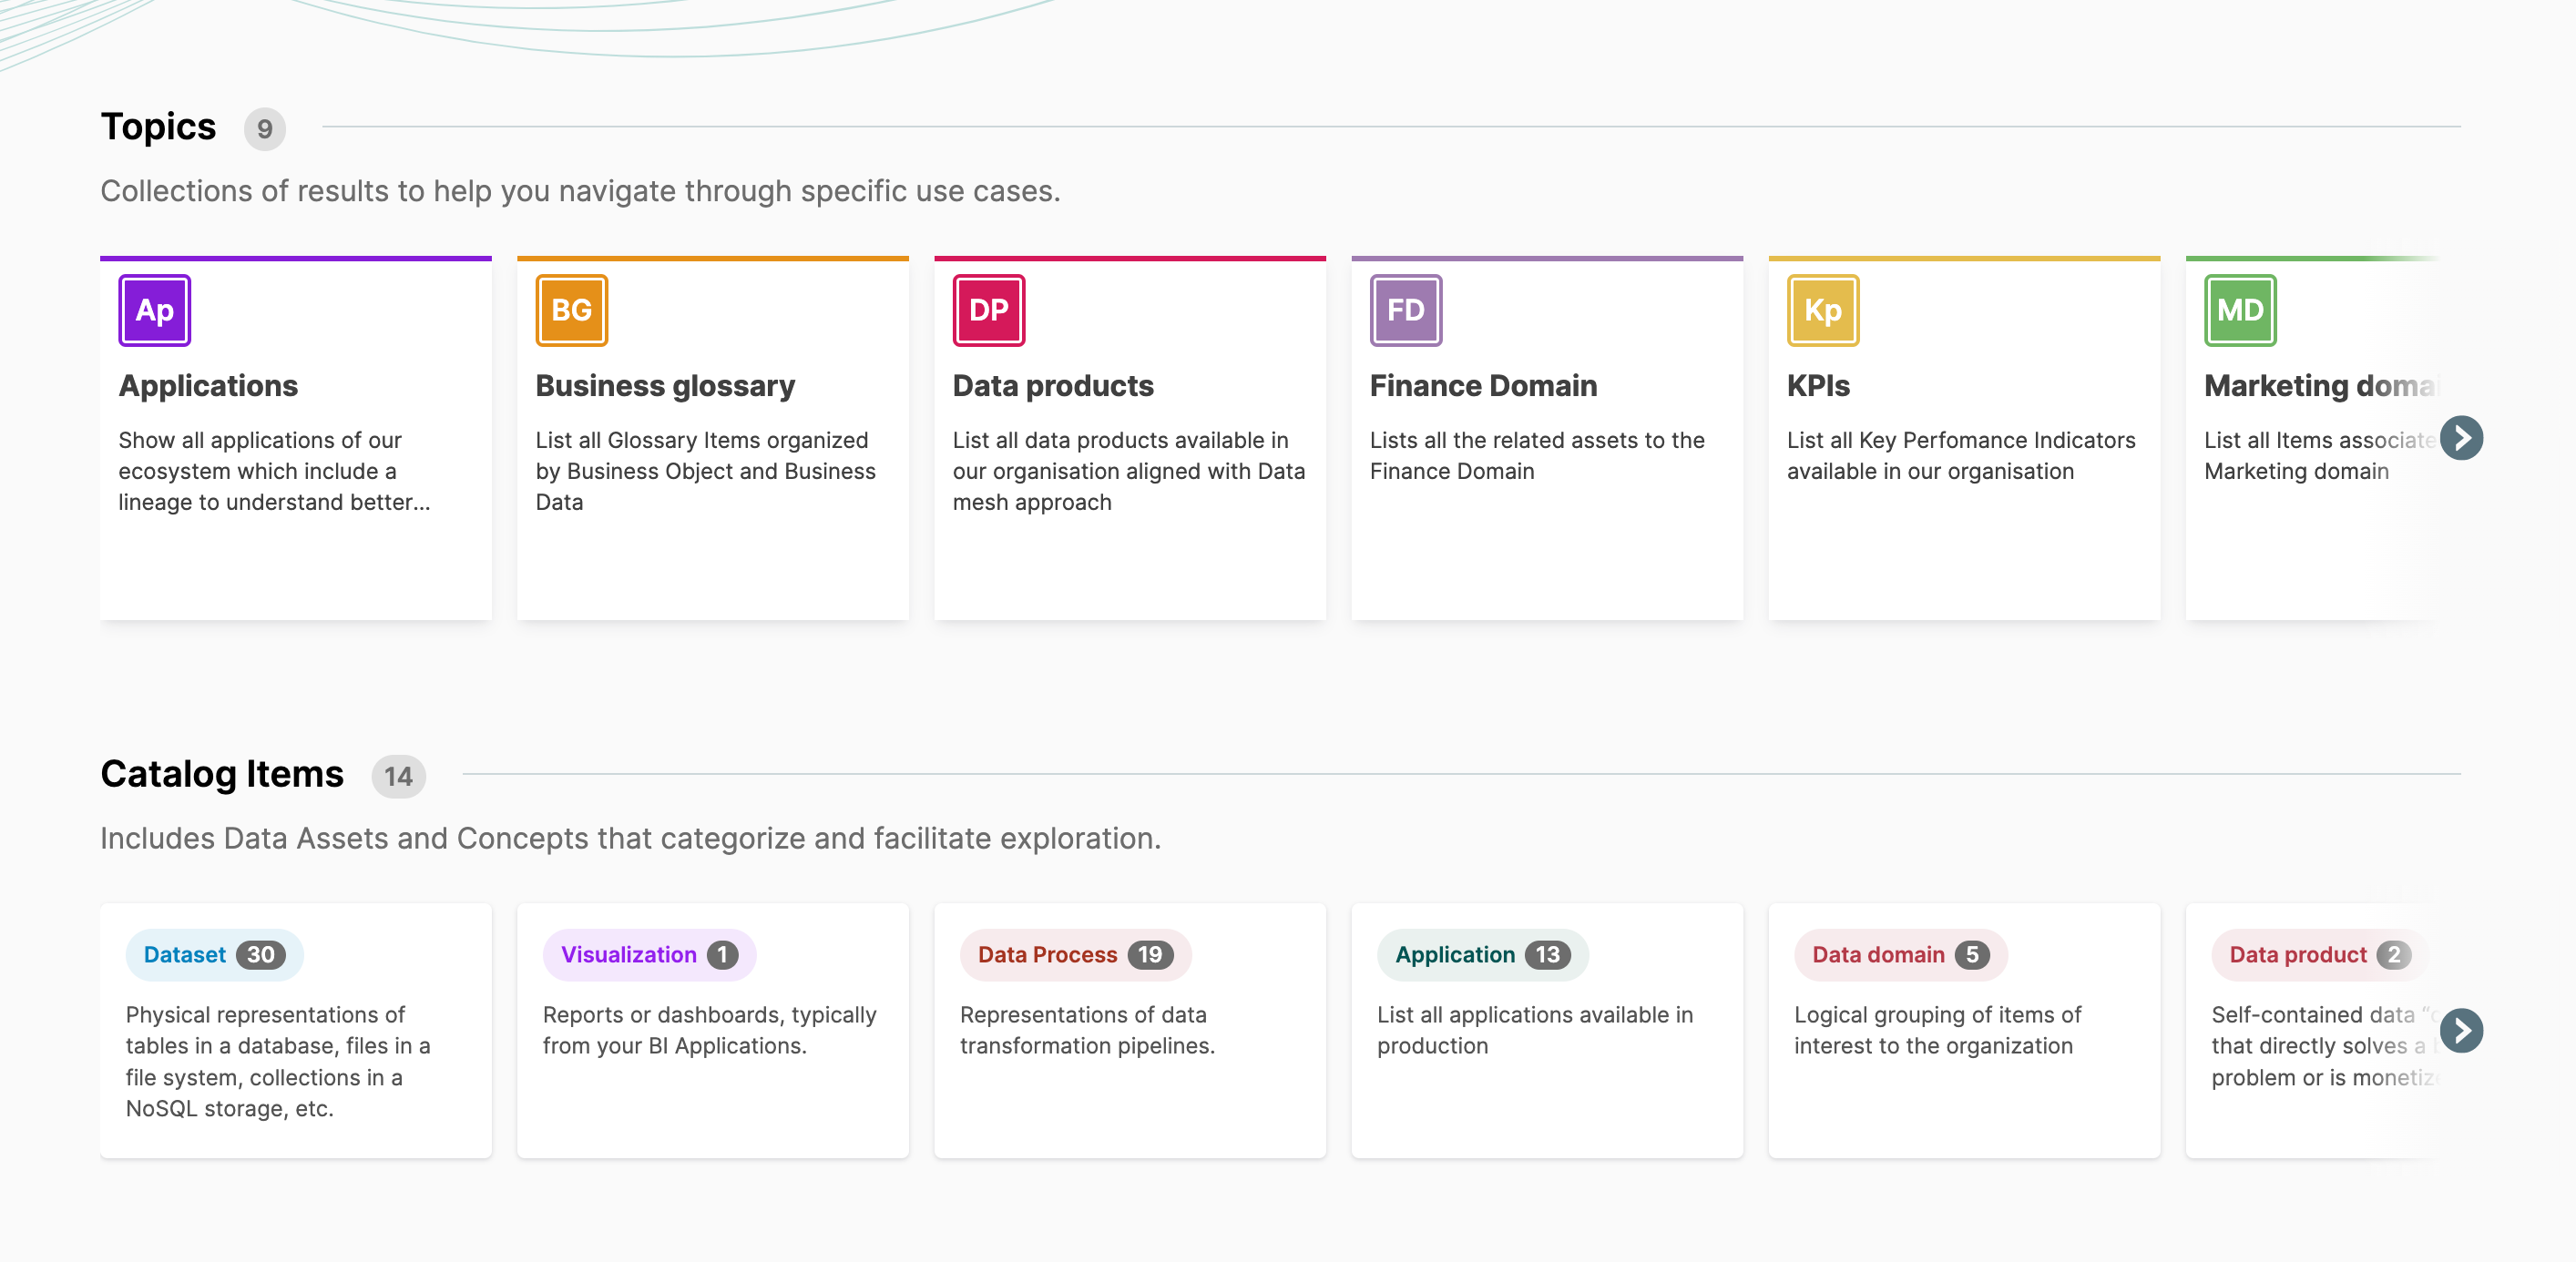Viewport: 2576px width, 1262px height.
Task: Click the Topics count badge showing 9
Action: [263, 128]
